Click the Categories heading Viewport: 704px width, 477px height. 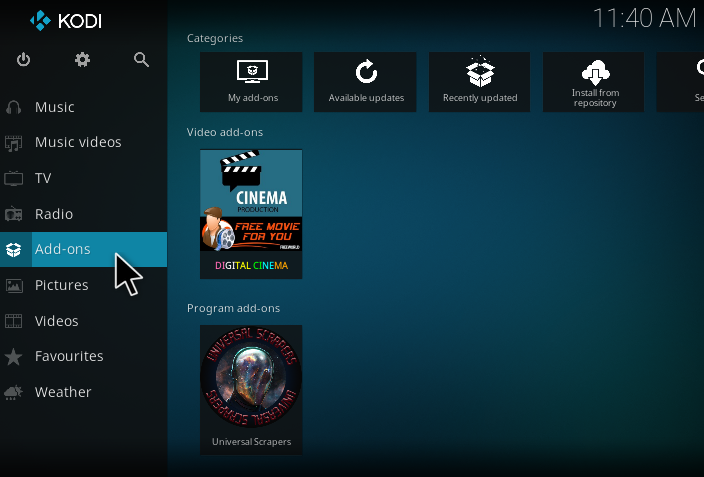[215, 39]
